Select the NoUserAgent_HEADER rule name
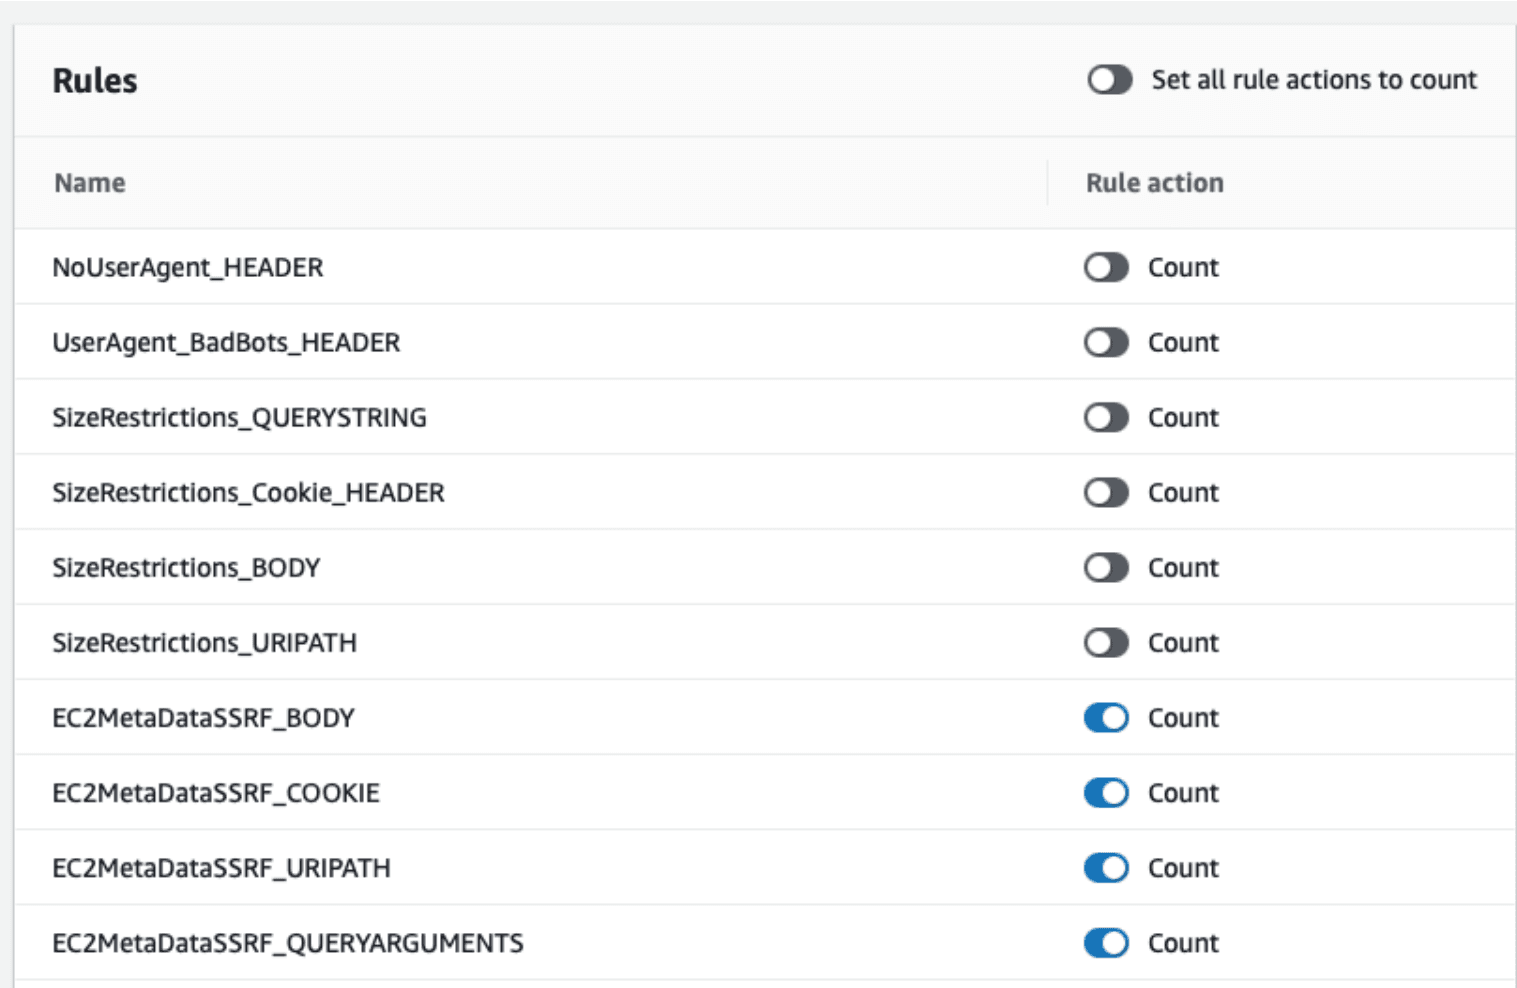Viewport: 1517px width, 988px height. 188,268
